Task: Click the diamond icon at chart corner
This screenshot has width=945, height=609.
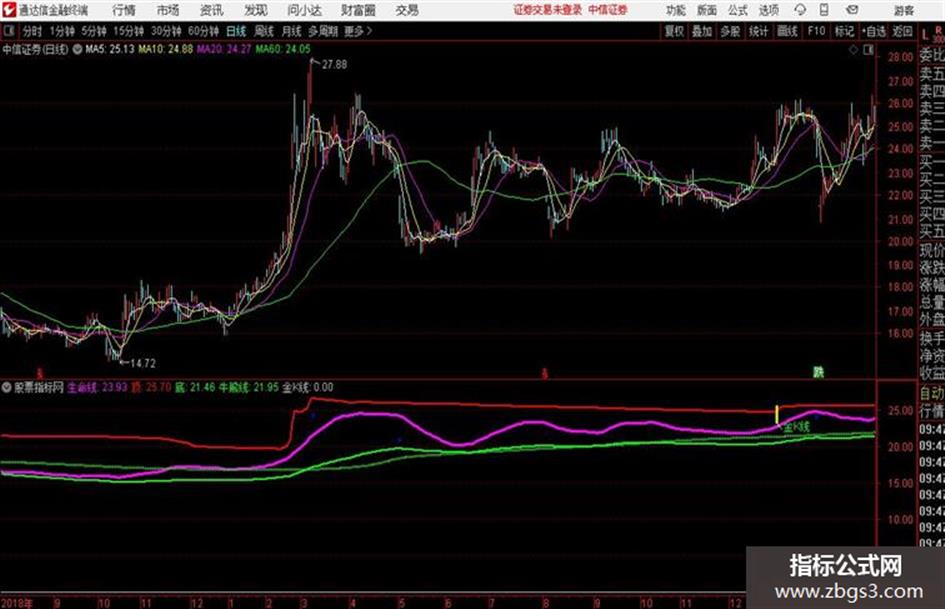Action: (x=853, y=50)
